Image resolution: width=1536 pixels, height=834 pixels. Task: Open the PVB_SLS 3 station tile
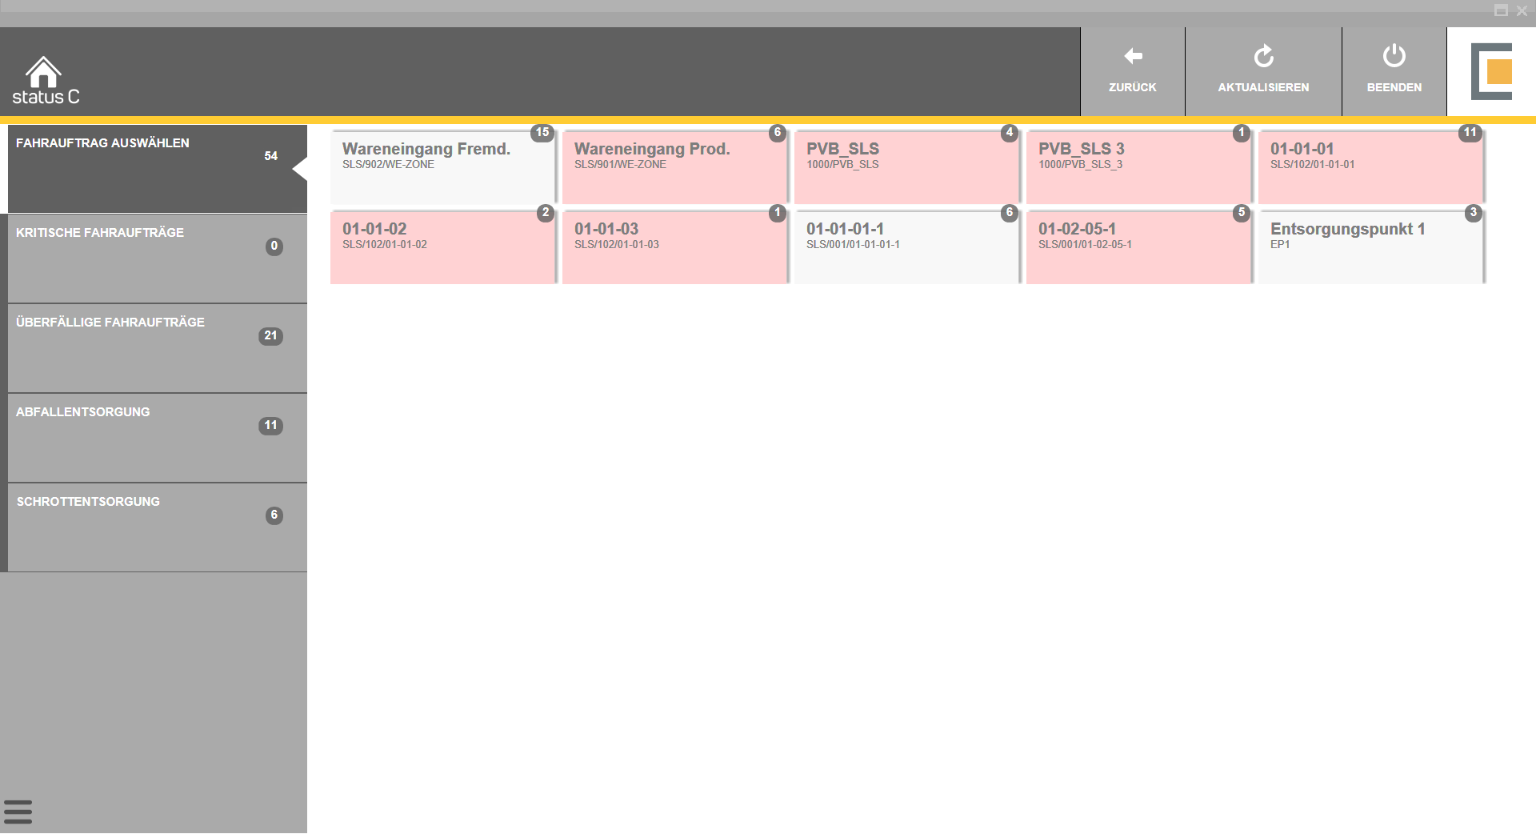[x=1138, y=166]
